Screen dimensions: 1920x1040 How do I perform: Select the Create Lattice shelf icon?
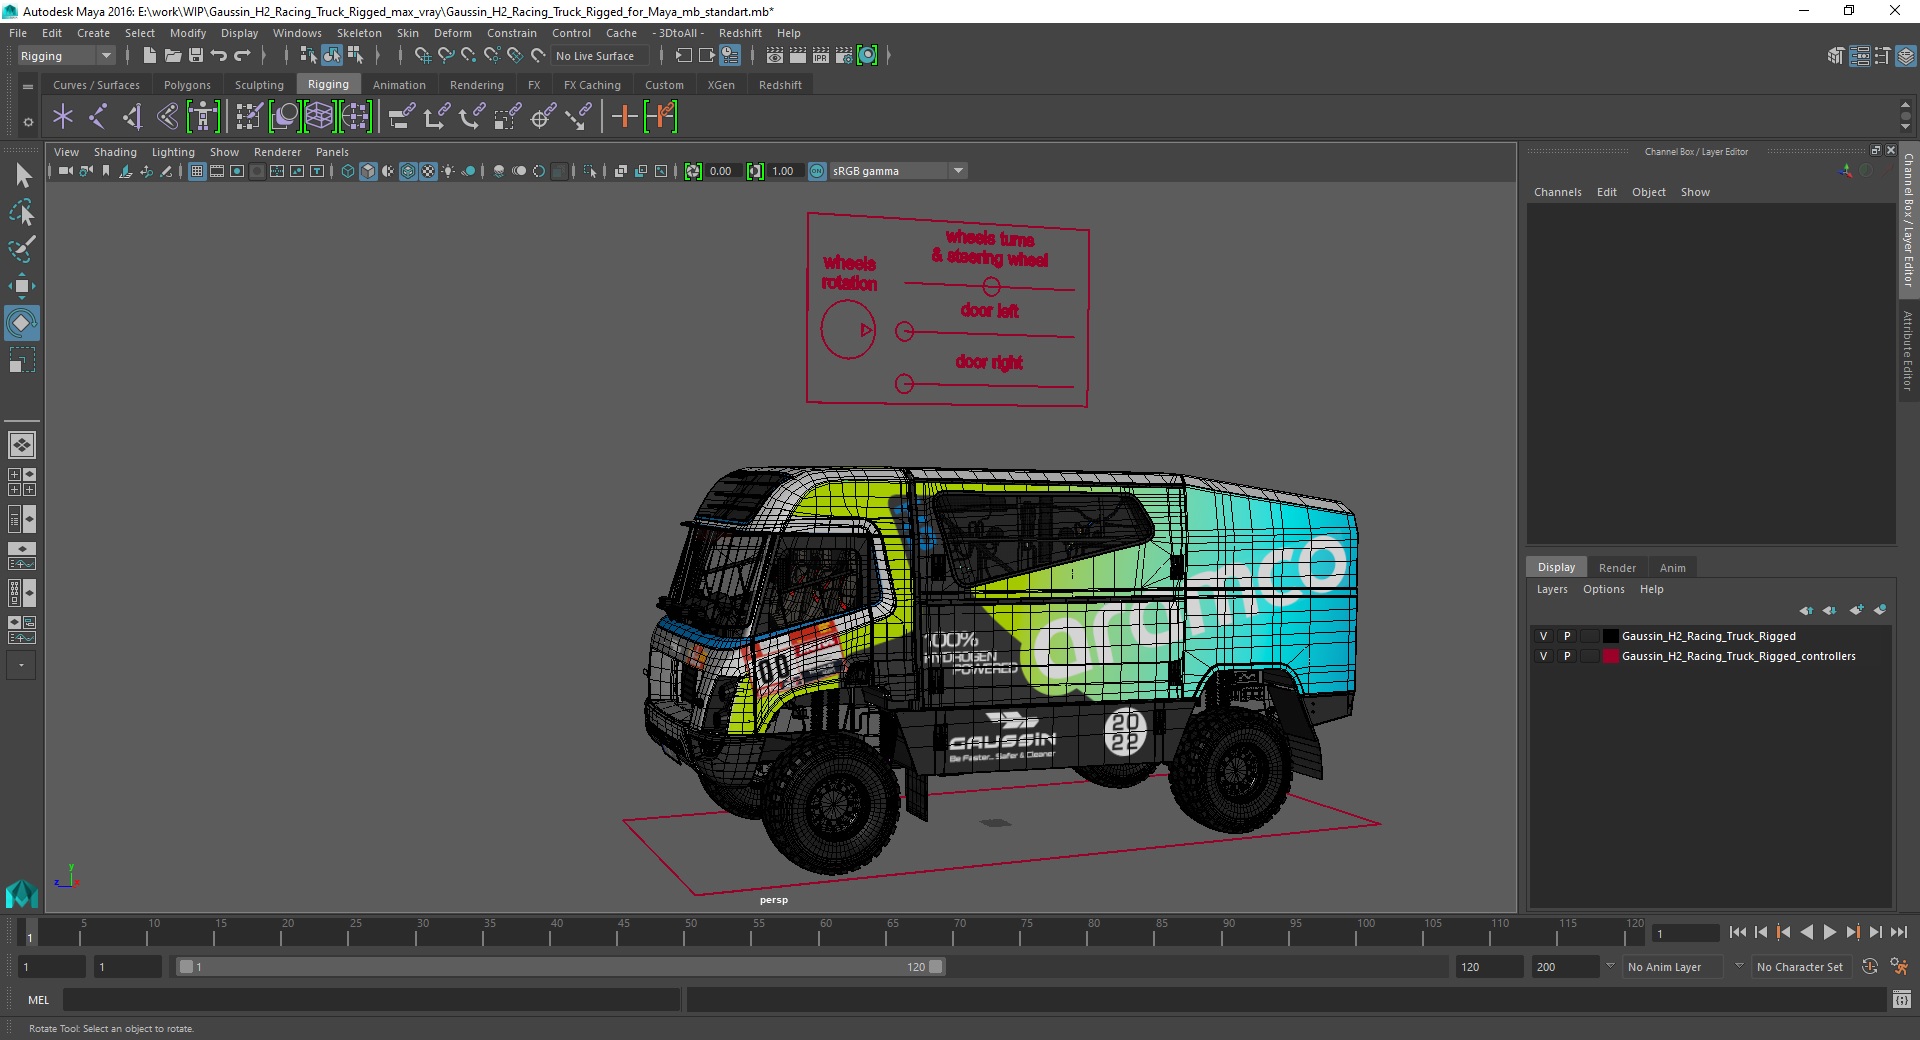click(319, 117)
